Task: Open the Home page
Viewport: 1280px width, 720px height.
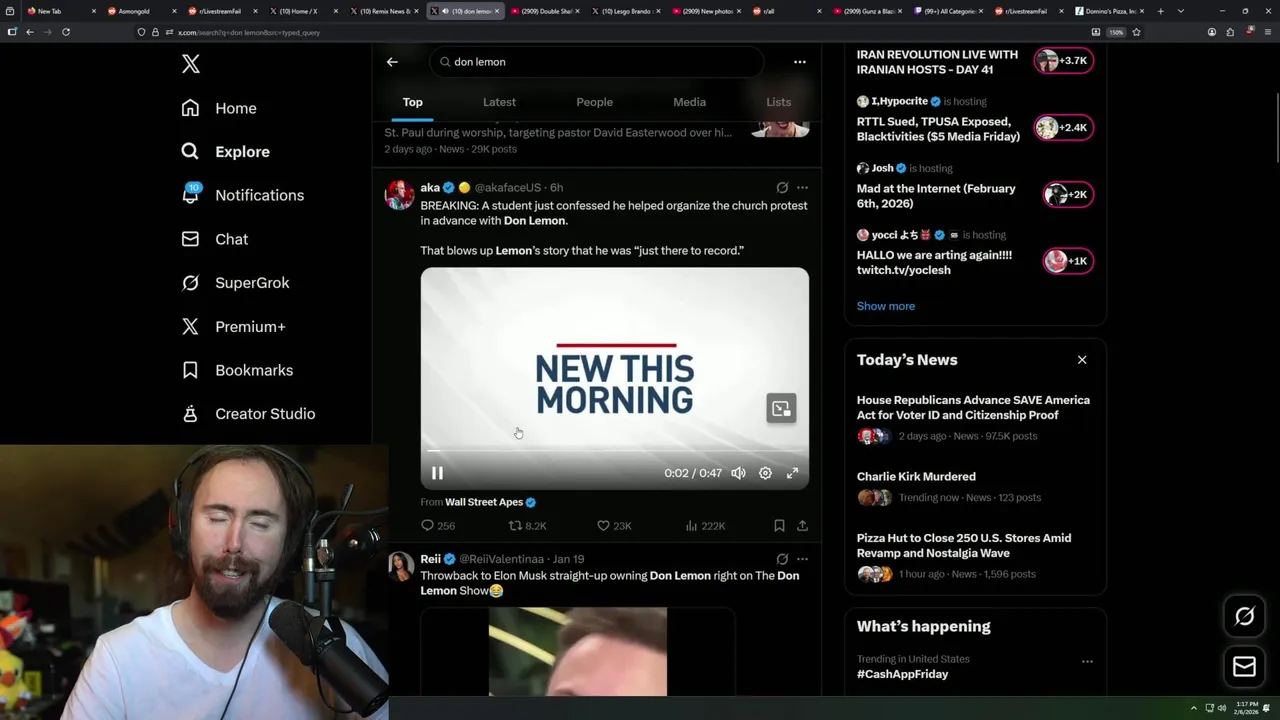Action: (x=219, y=108)
